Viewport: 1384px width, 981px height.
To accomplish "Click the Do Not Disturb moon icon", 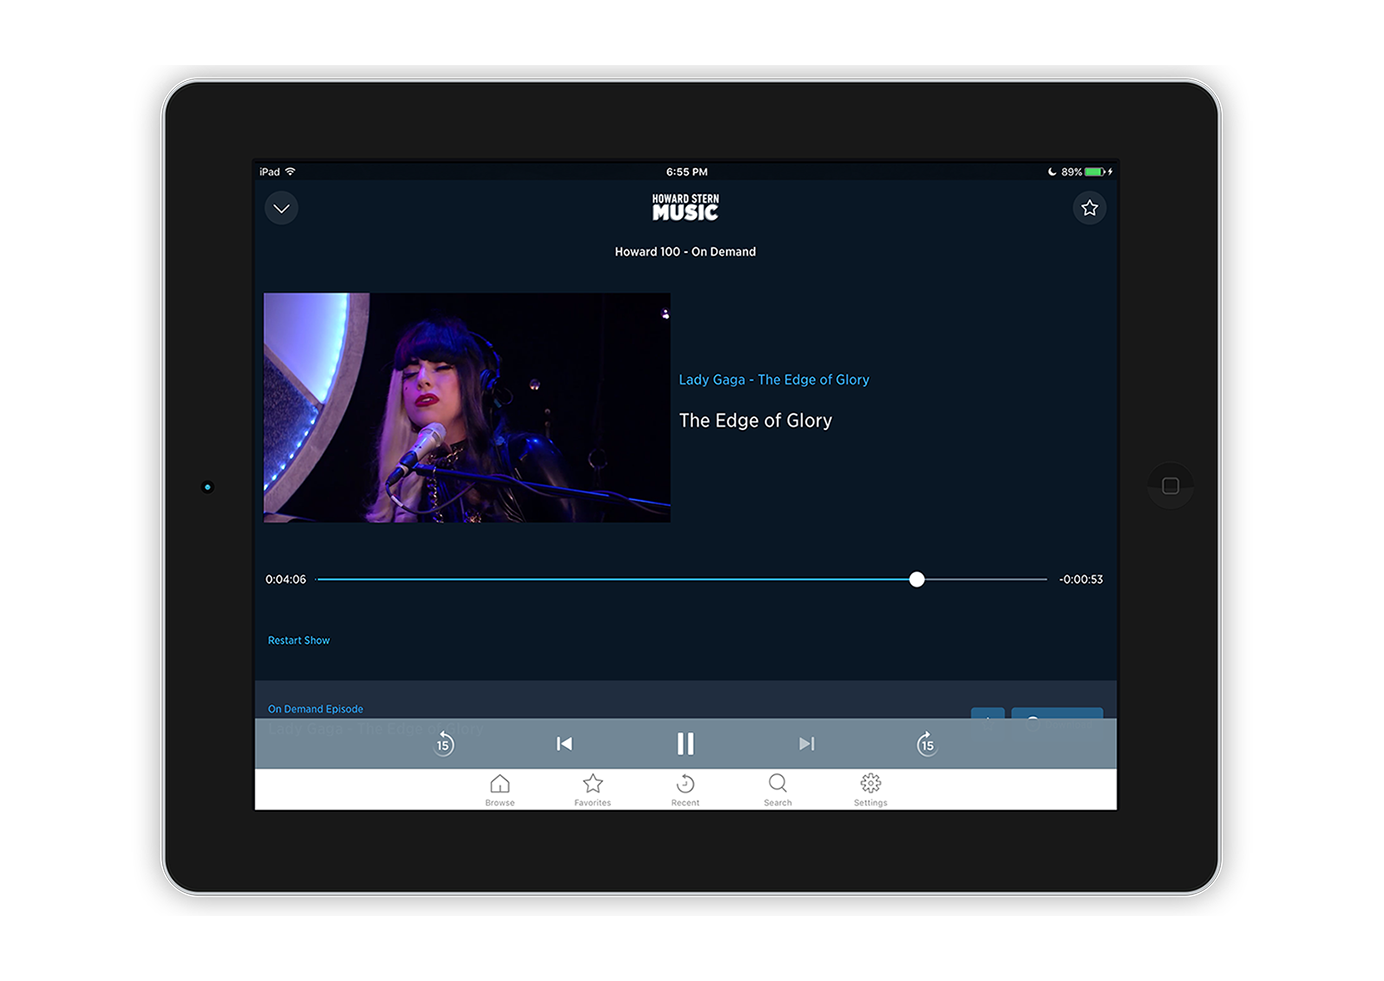I will pos(1052,172).
